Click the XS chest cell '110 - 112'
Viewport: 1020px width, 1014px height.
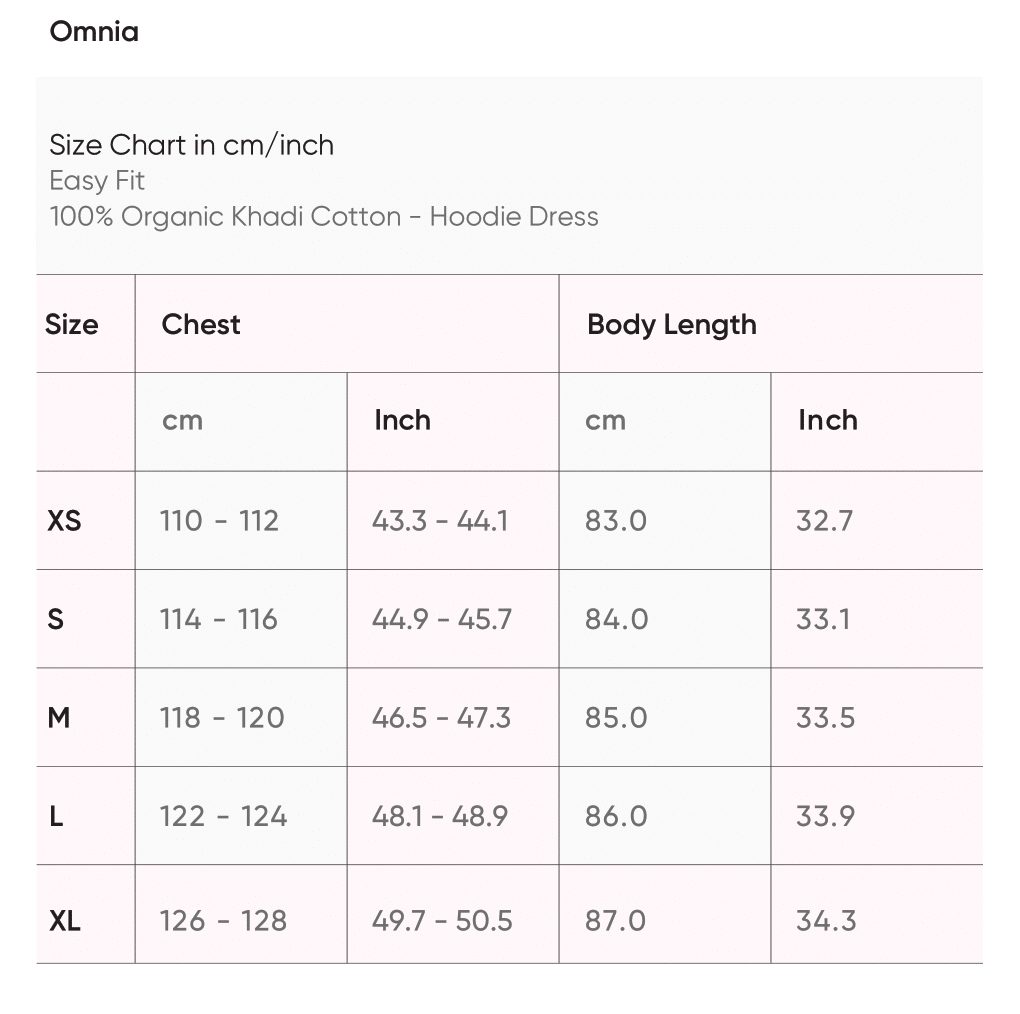pos(219,521)
